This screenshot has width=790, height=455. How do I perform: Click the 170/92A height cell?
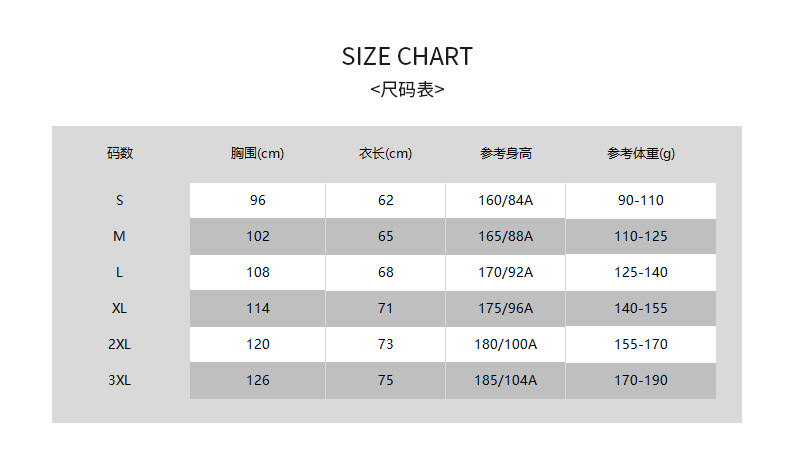tap(505, 272)
